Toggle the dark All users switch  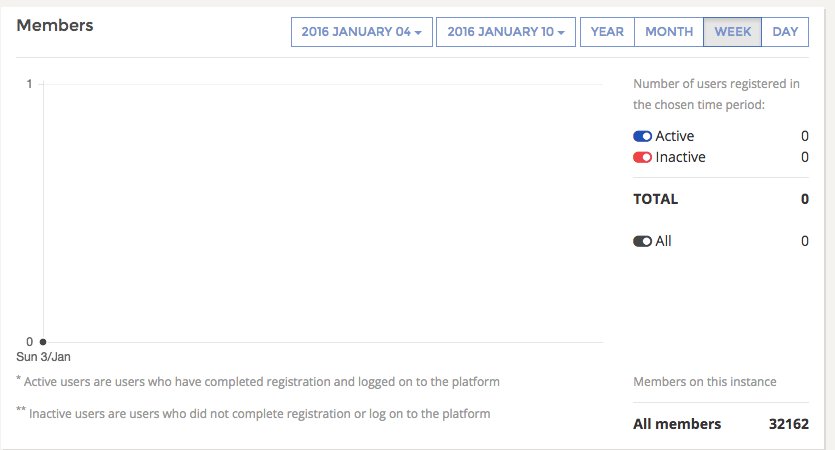(x=642, y=241)
